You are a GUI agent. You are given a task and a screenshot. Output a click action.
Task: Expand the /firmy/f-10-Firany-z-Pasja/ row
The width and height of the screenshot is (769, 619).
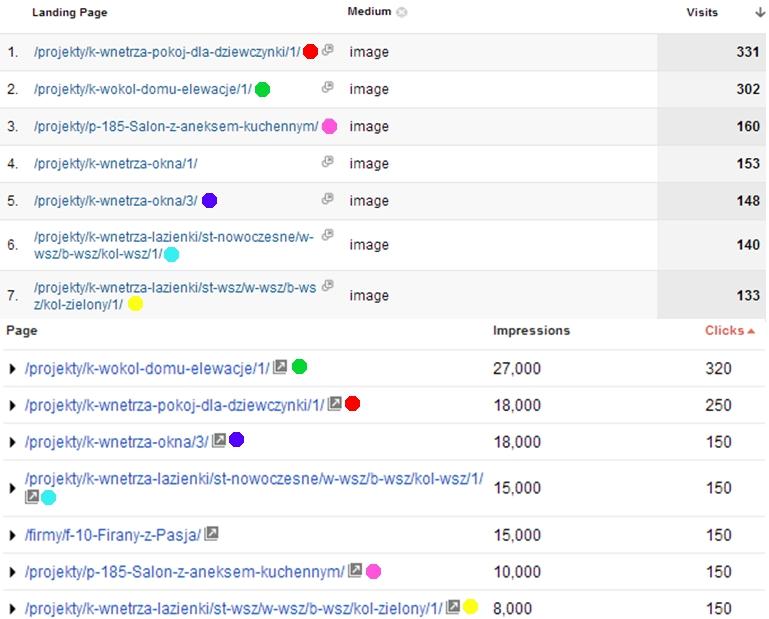(12, 535)
